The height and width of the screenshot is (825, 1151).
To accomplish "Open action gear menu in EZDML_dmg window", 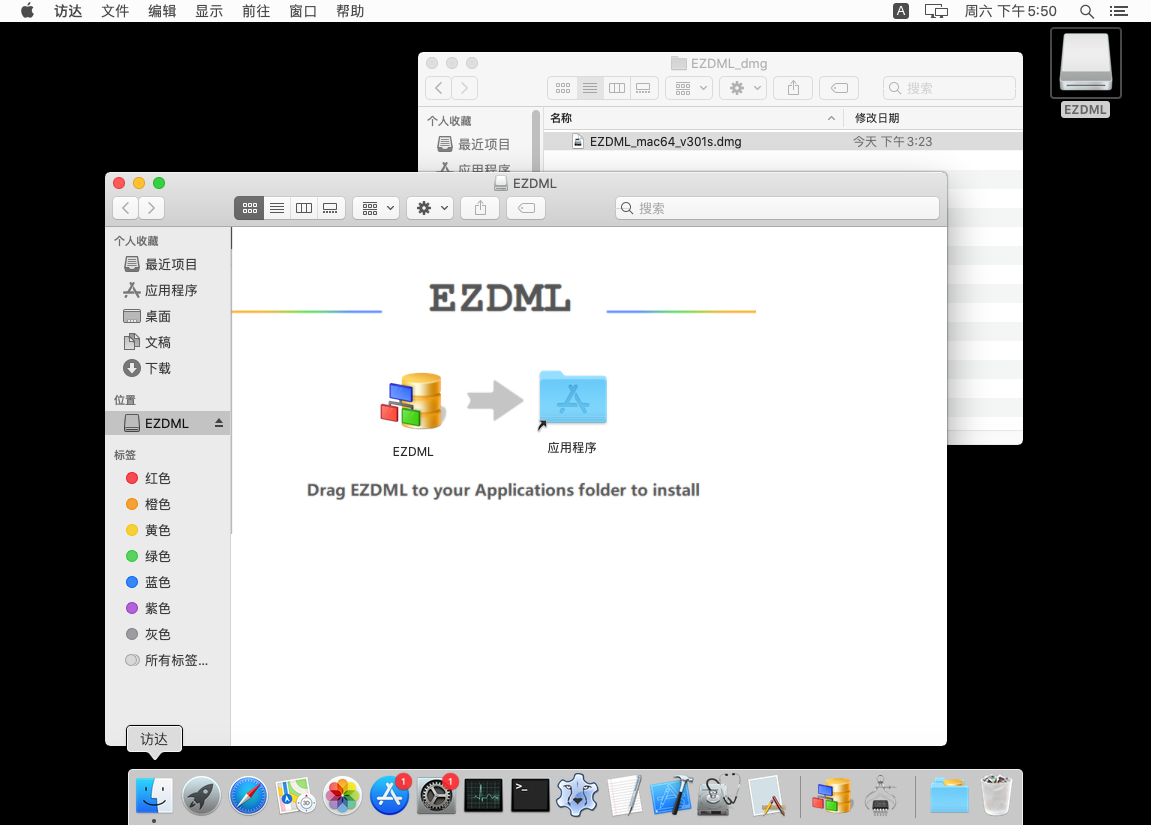I will click(744, 88).
